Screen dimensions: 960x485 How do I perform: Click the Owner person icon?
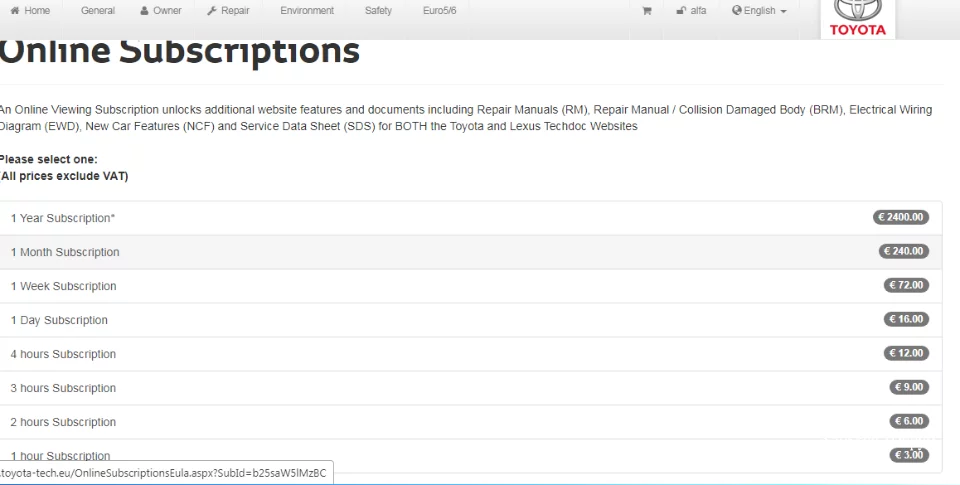[144, 10]
